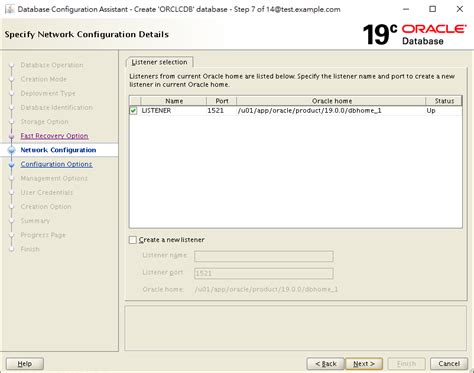Image resolution: width=474 pixels, height=373 pixels.
Task: Click the Oracle home path cell in LISTENER row
Action: [x=331, y=111]
